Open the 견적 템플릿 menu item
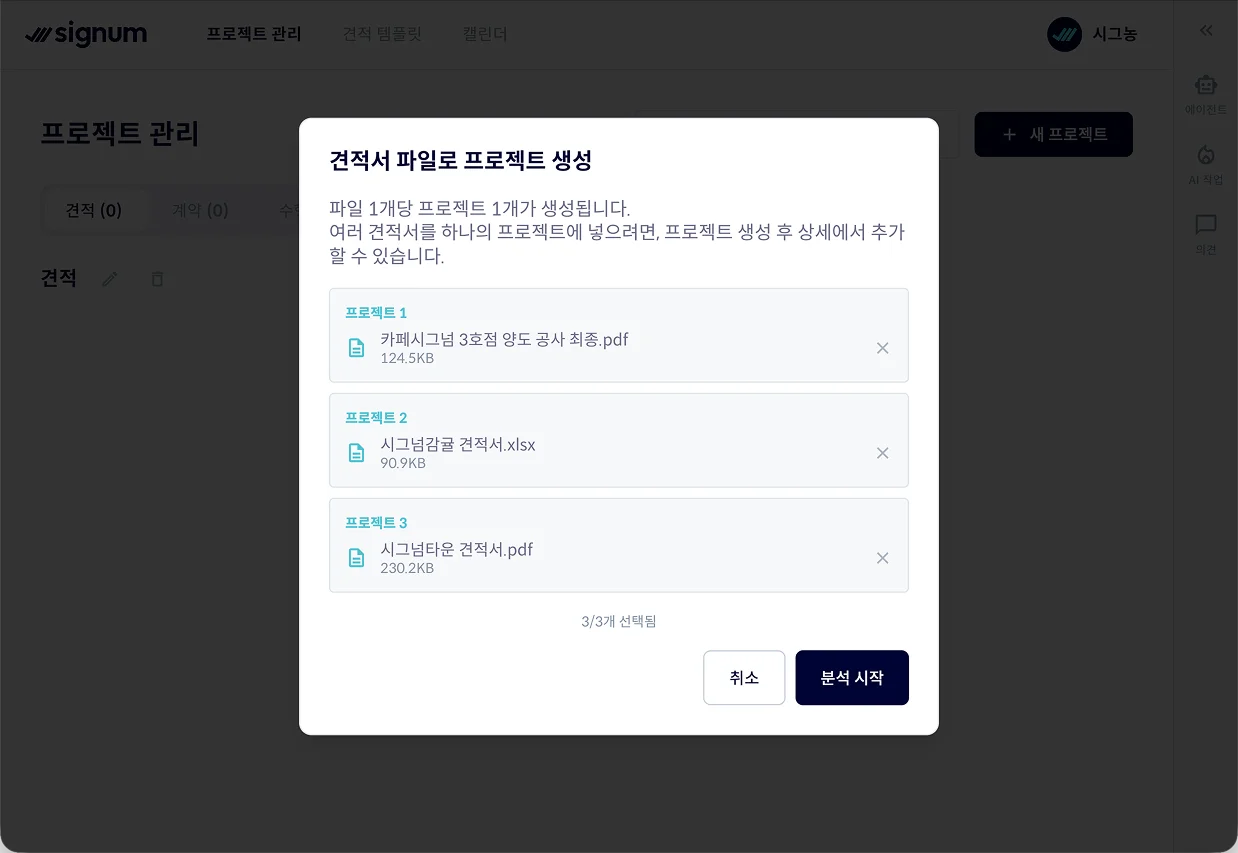This screenshot has width=1238, height=853. (383, 33)
